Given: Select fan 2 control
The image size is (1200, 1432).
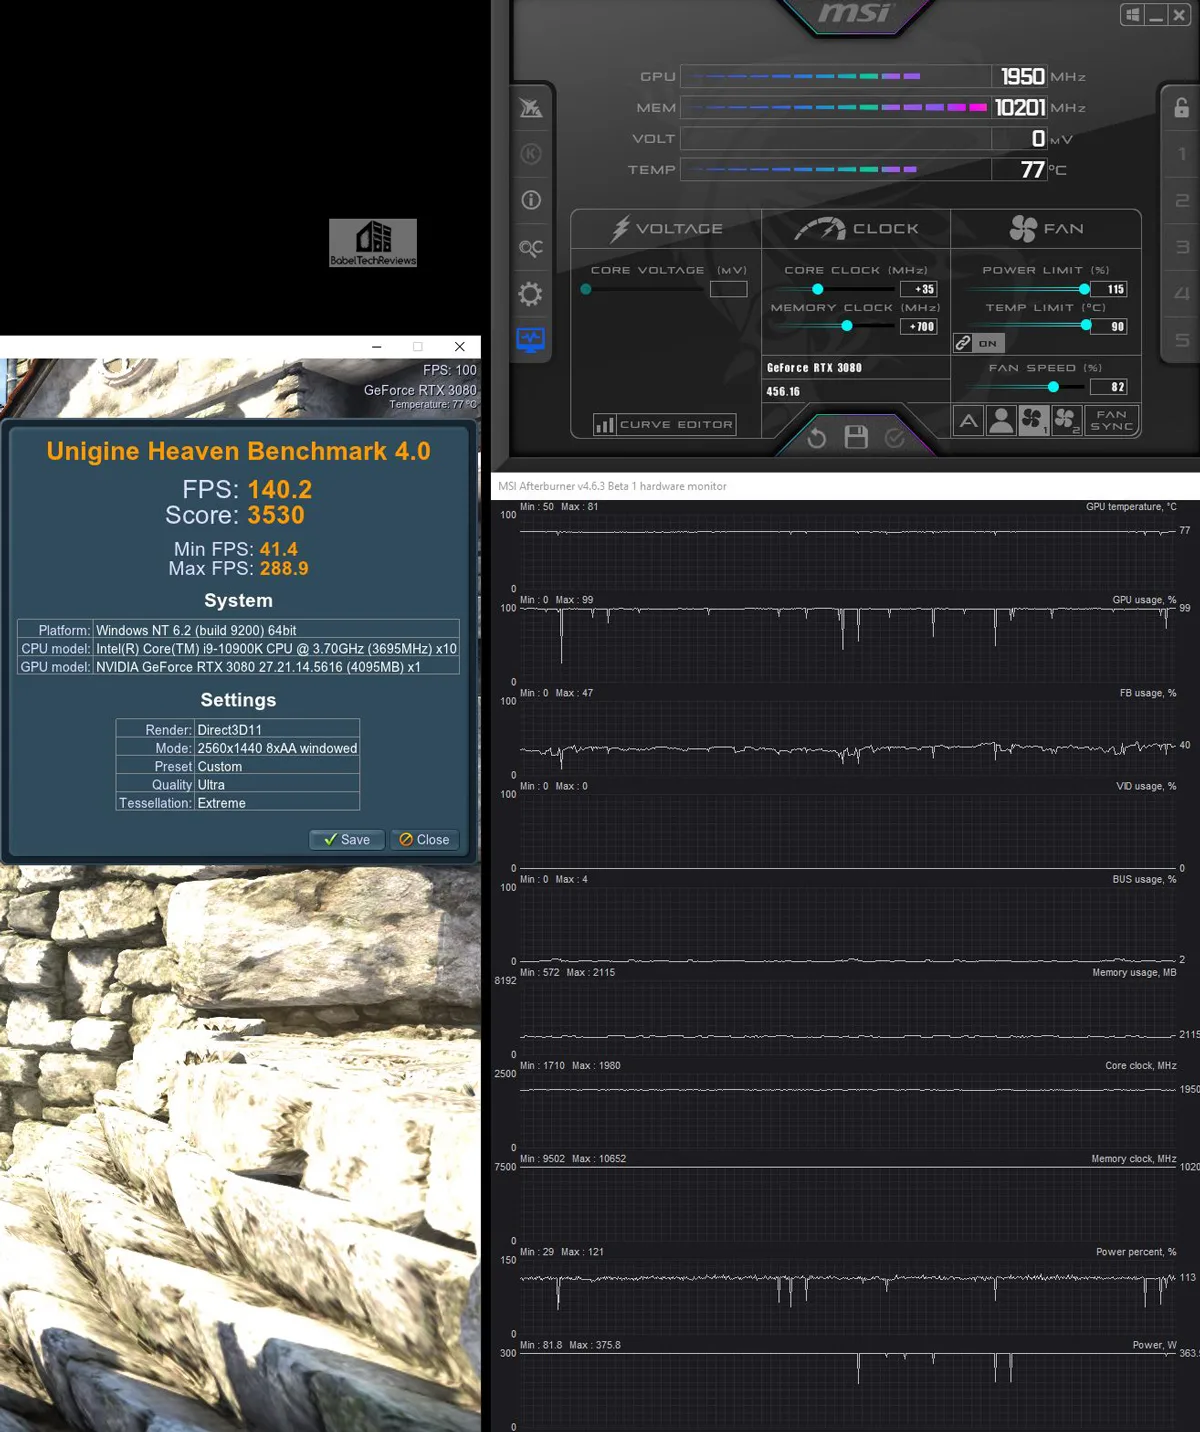Looking at the screenshot, I should point(1066,421).
